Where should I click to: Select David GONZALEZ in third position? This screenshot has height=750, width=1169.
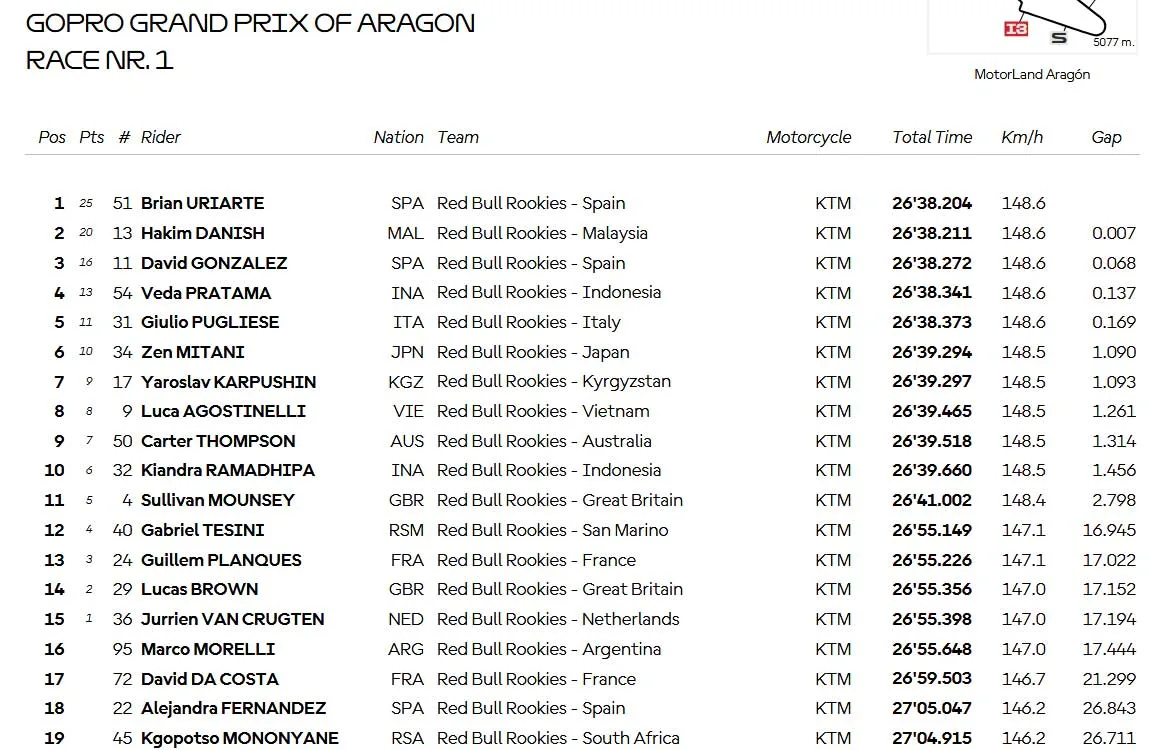pyautogui.click(x=214, y=263)
